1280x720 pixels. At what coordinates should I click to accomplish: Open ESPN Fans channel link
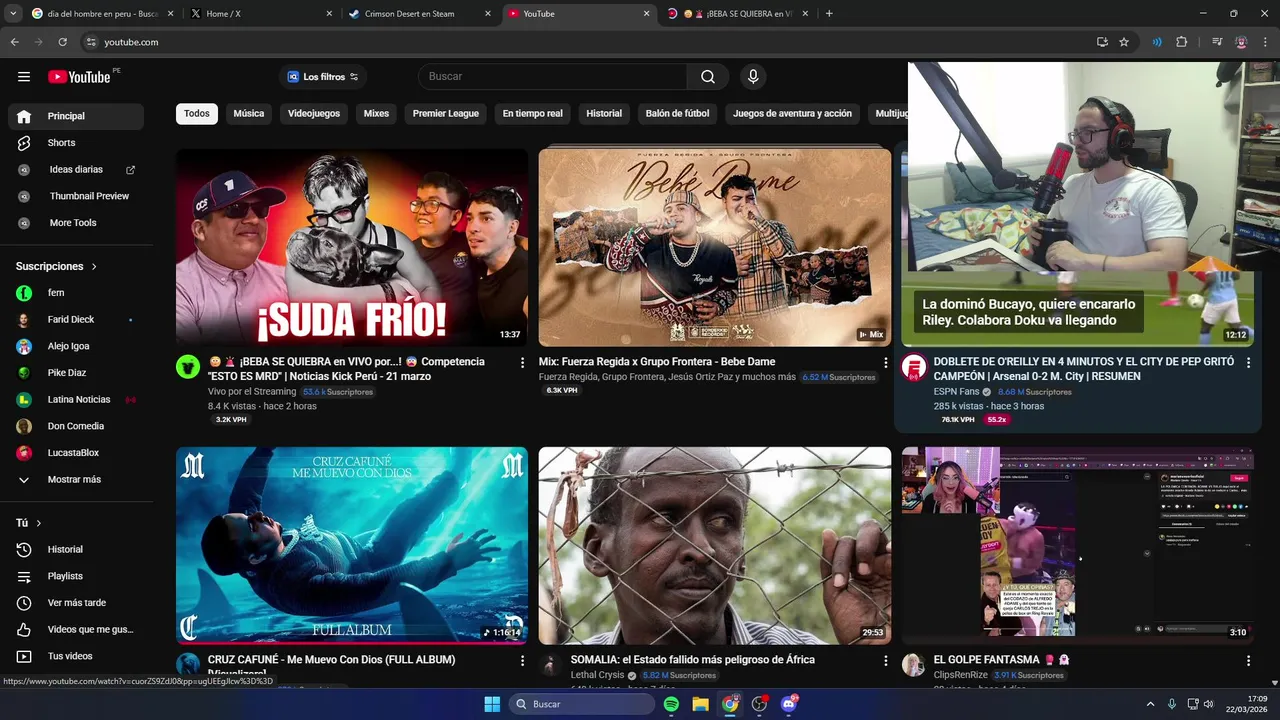(956, 392)
